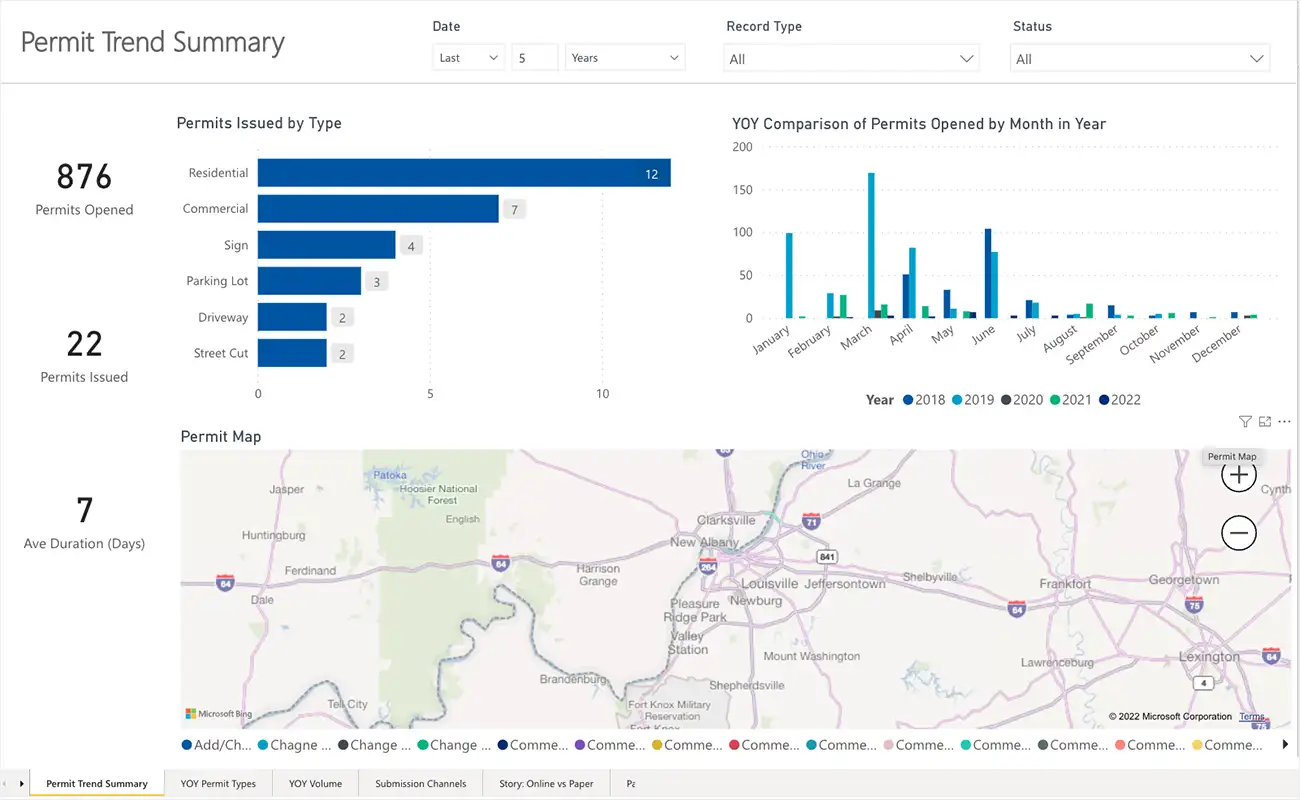Select the Commercial bar in Permits Issued

point(378,209)
